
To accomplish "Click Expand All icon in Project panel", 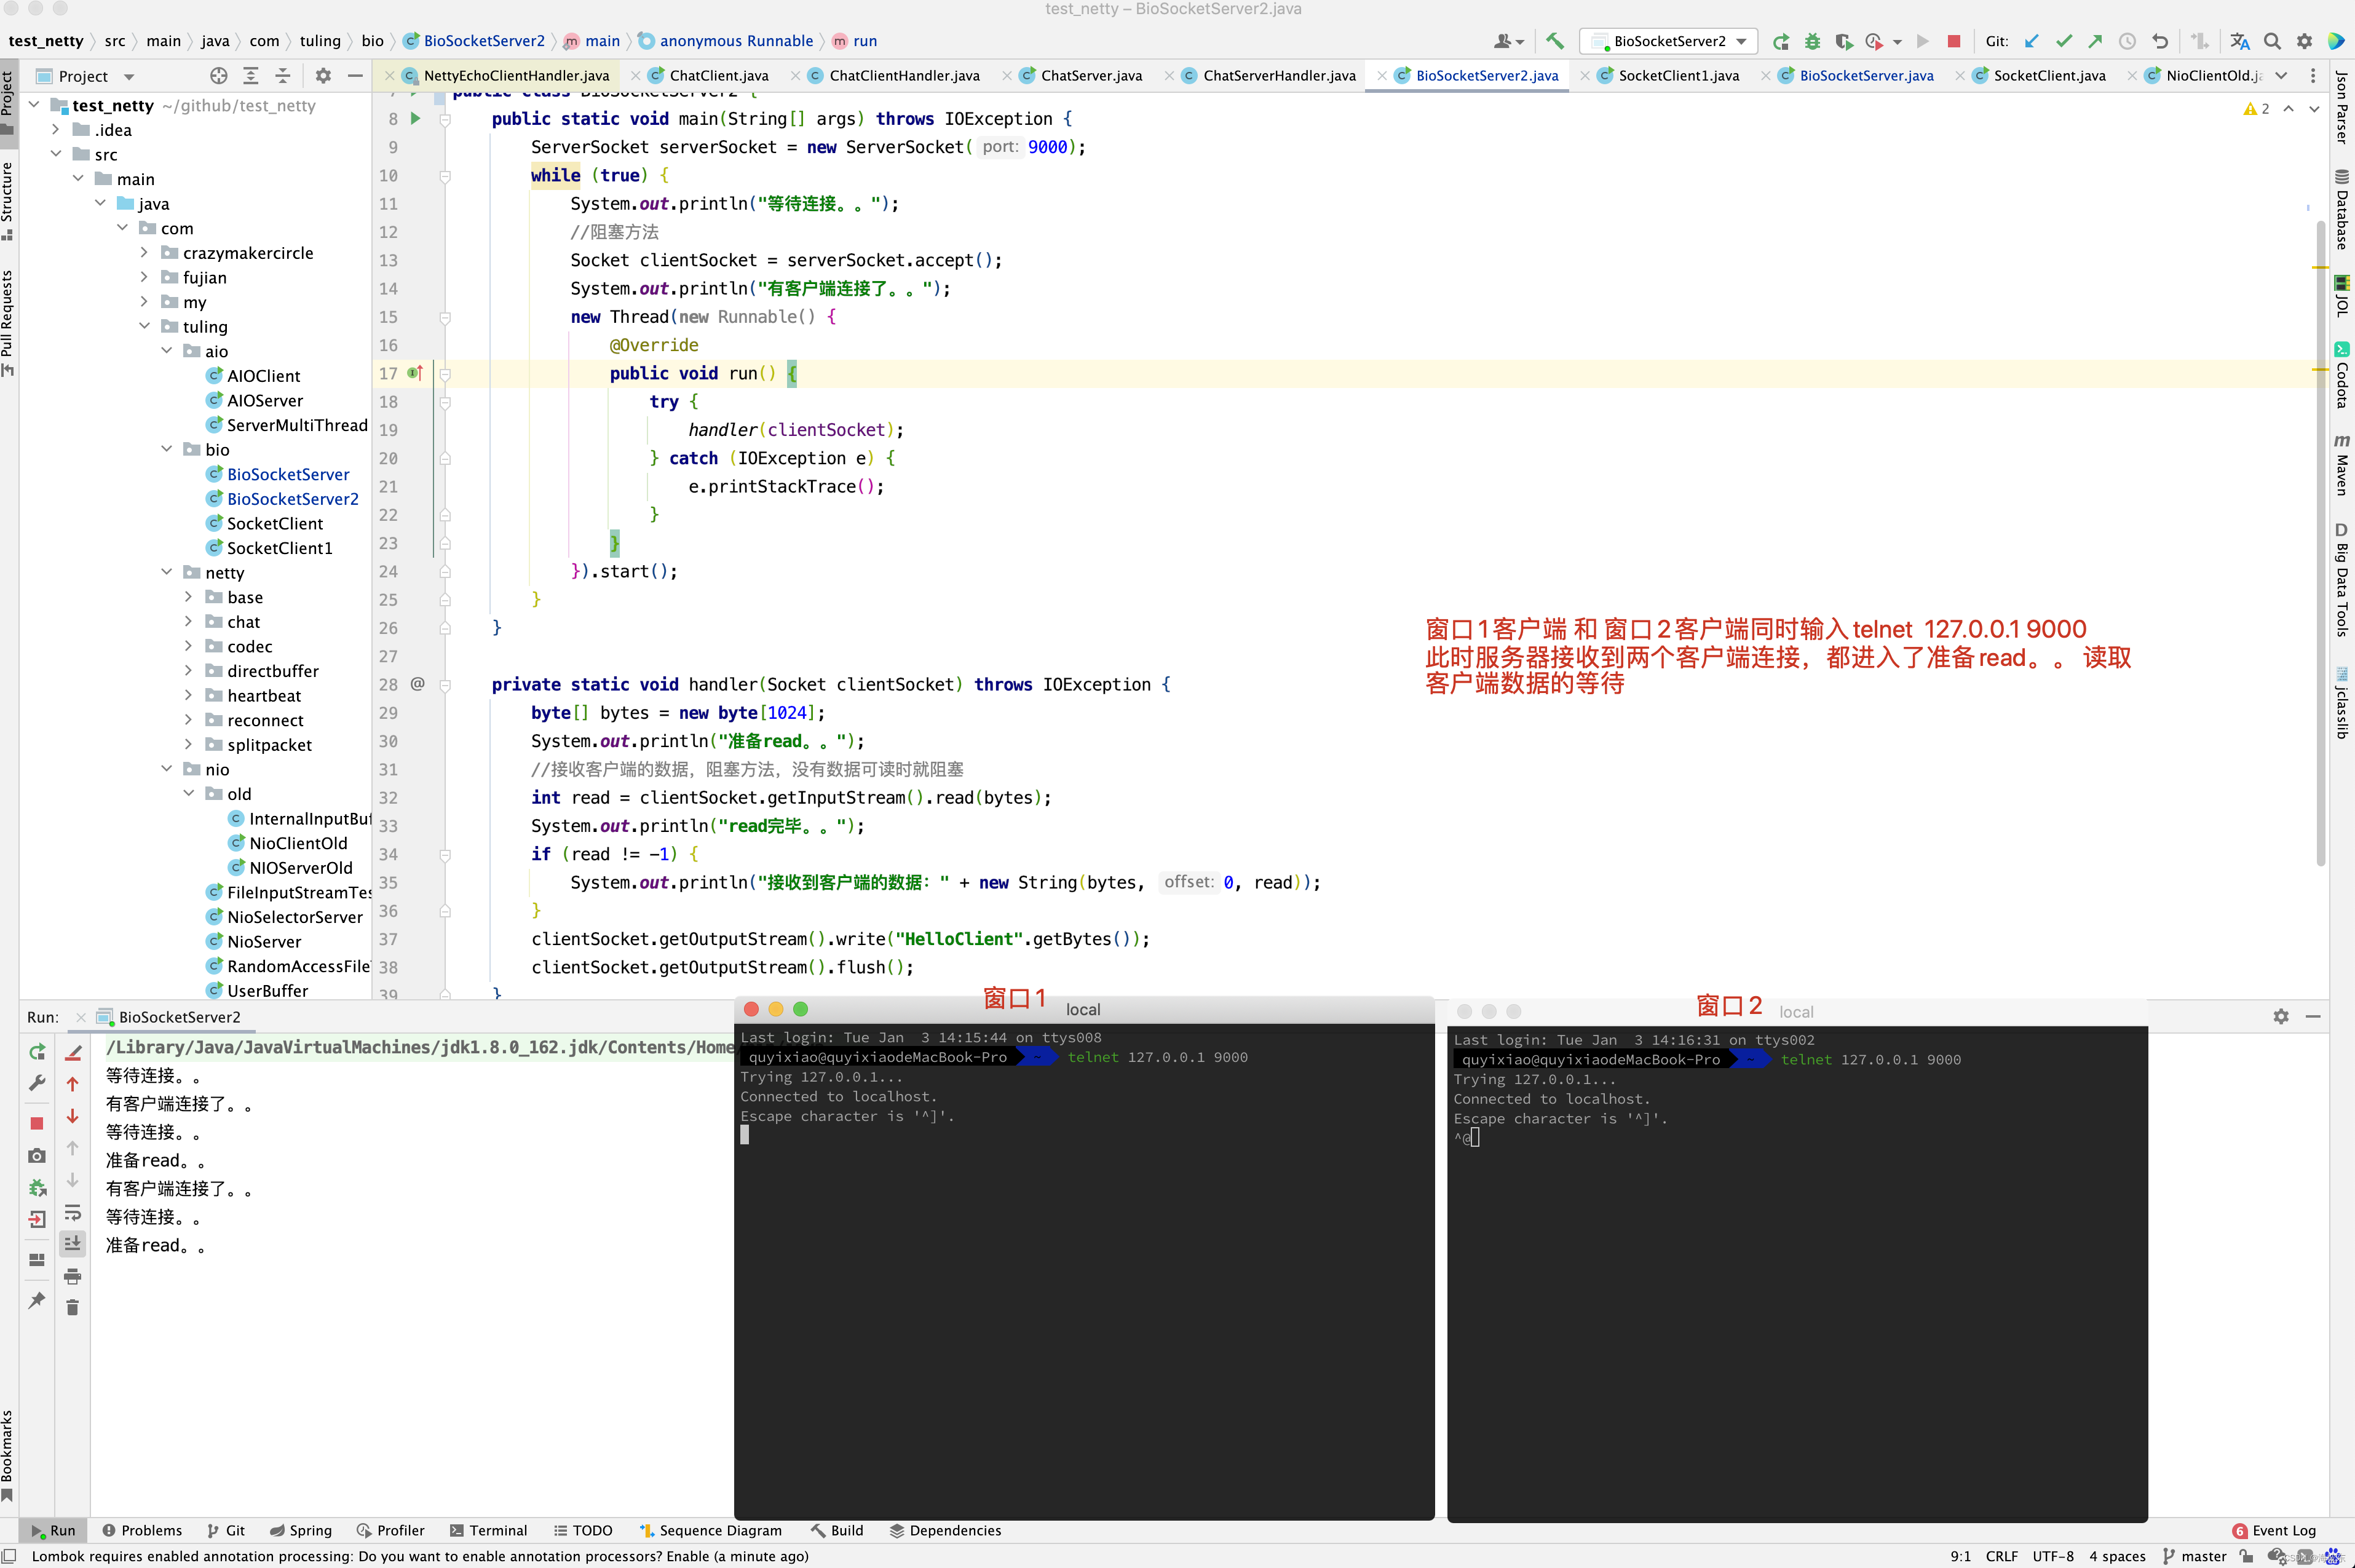I will tap(251, 76).
